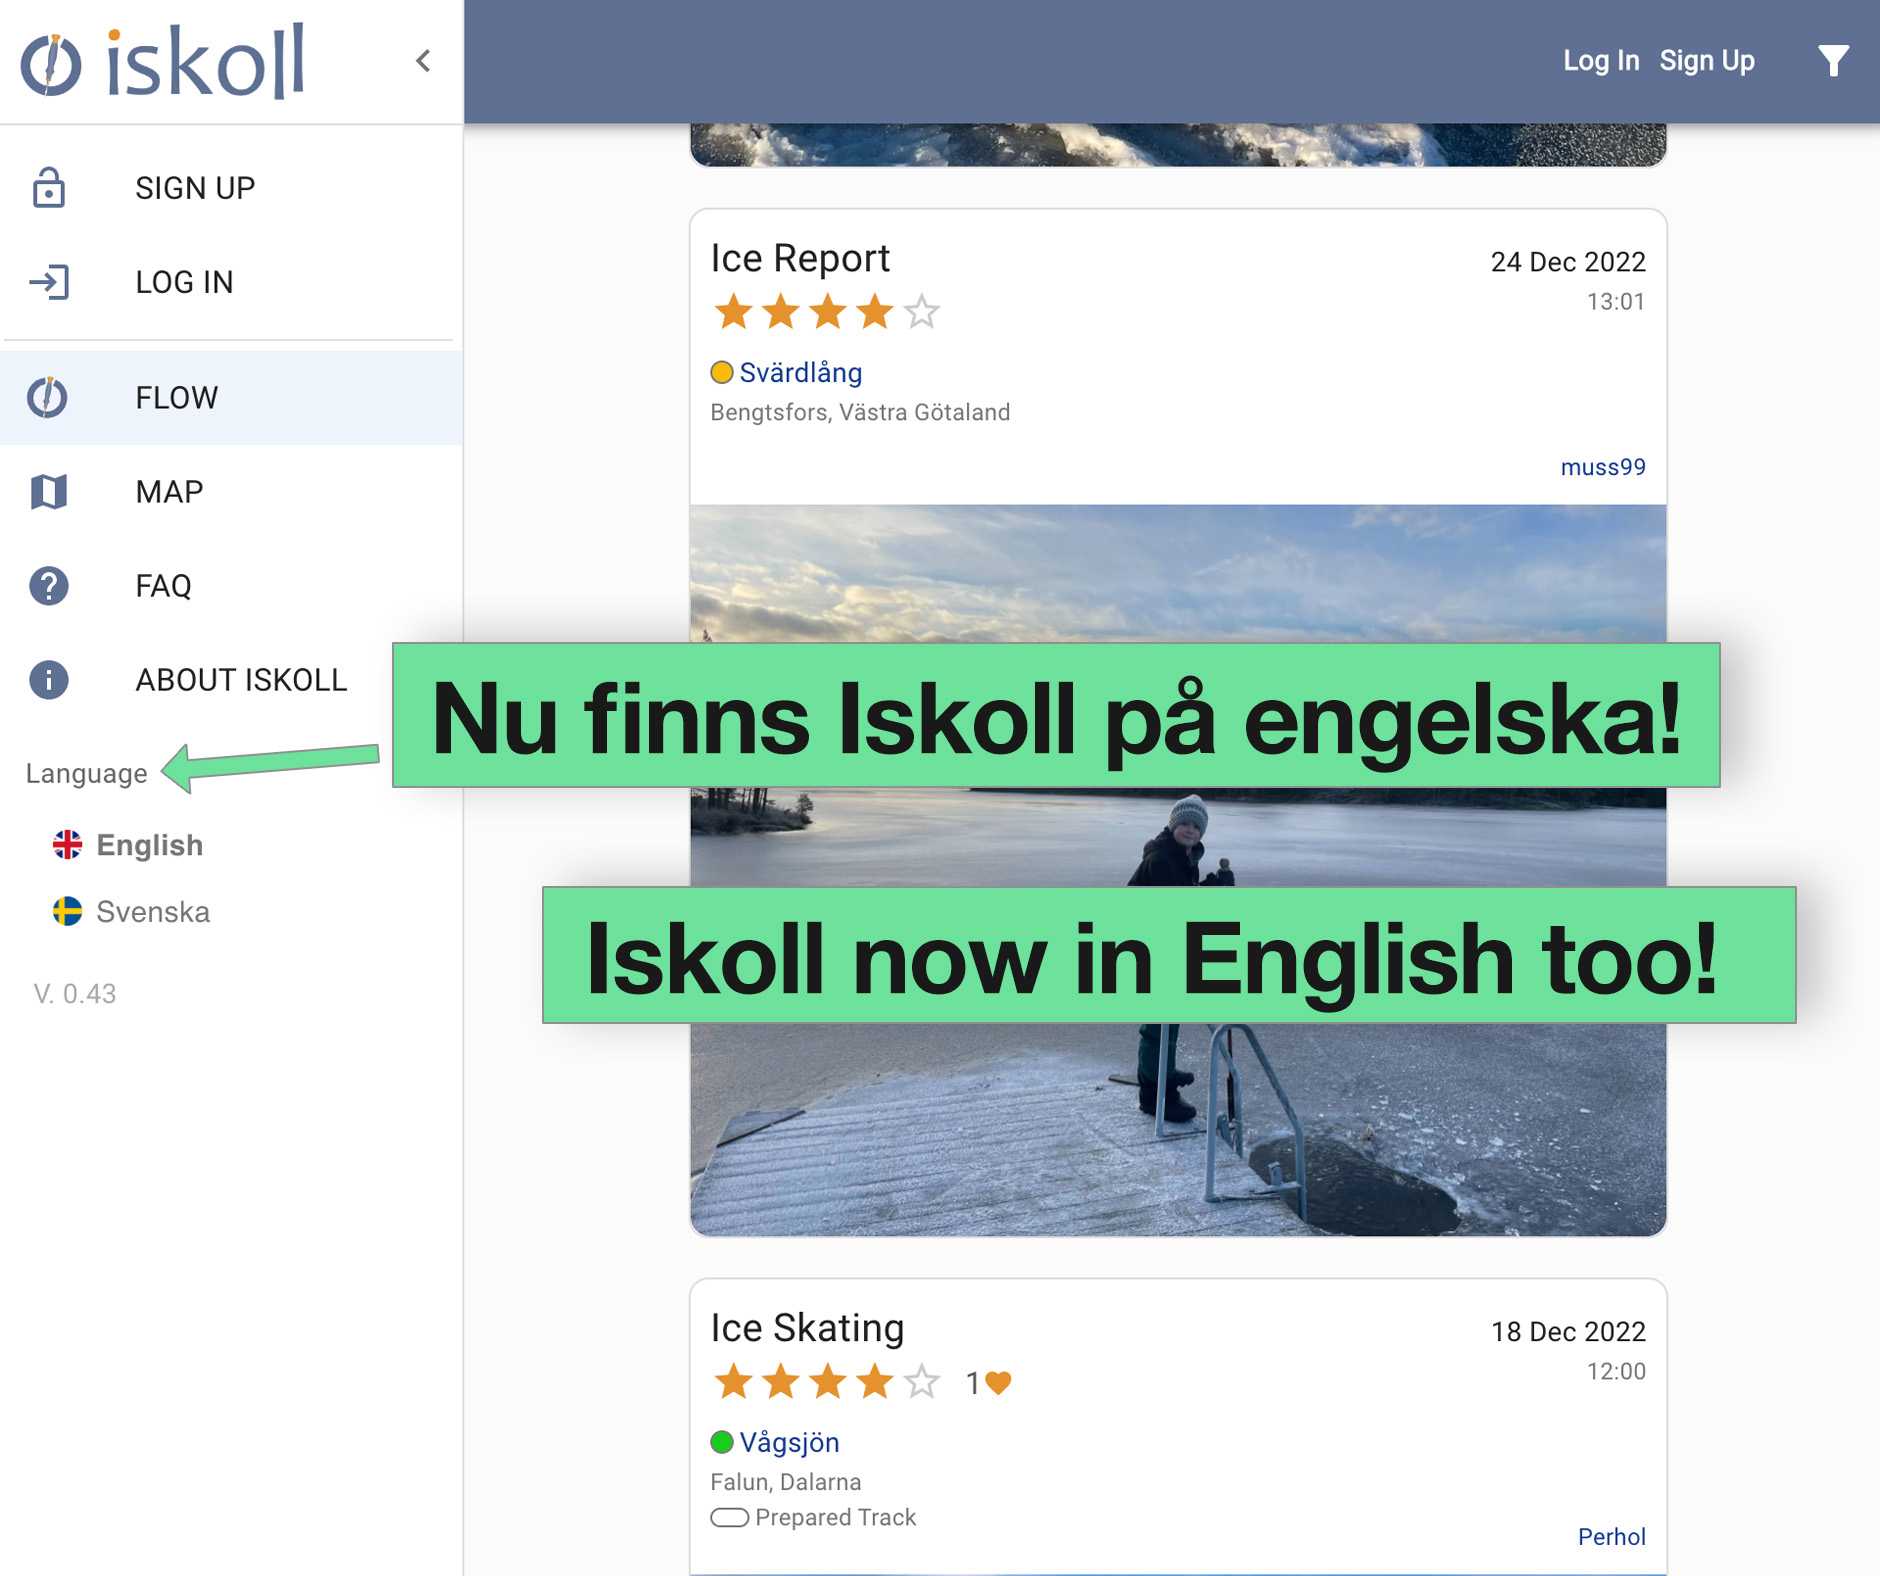Open user muss99 profile

(1603, 467)
